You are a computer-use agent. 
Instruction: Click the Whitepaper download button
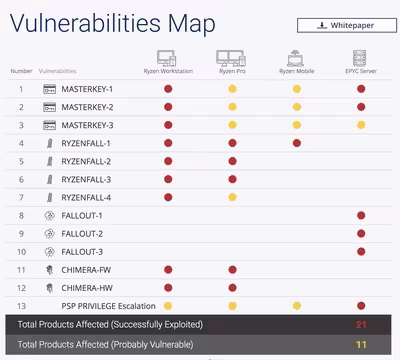click(347, 25)
